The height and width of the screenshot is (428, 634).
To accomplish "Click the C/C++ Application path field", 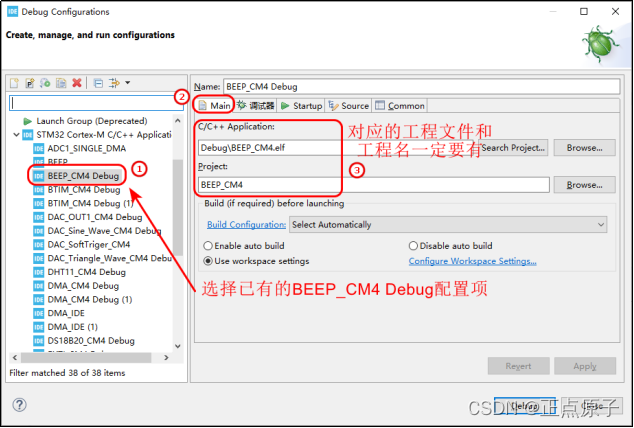I will pos(336,148).
